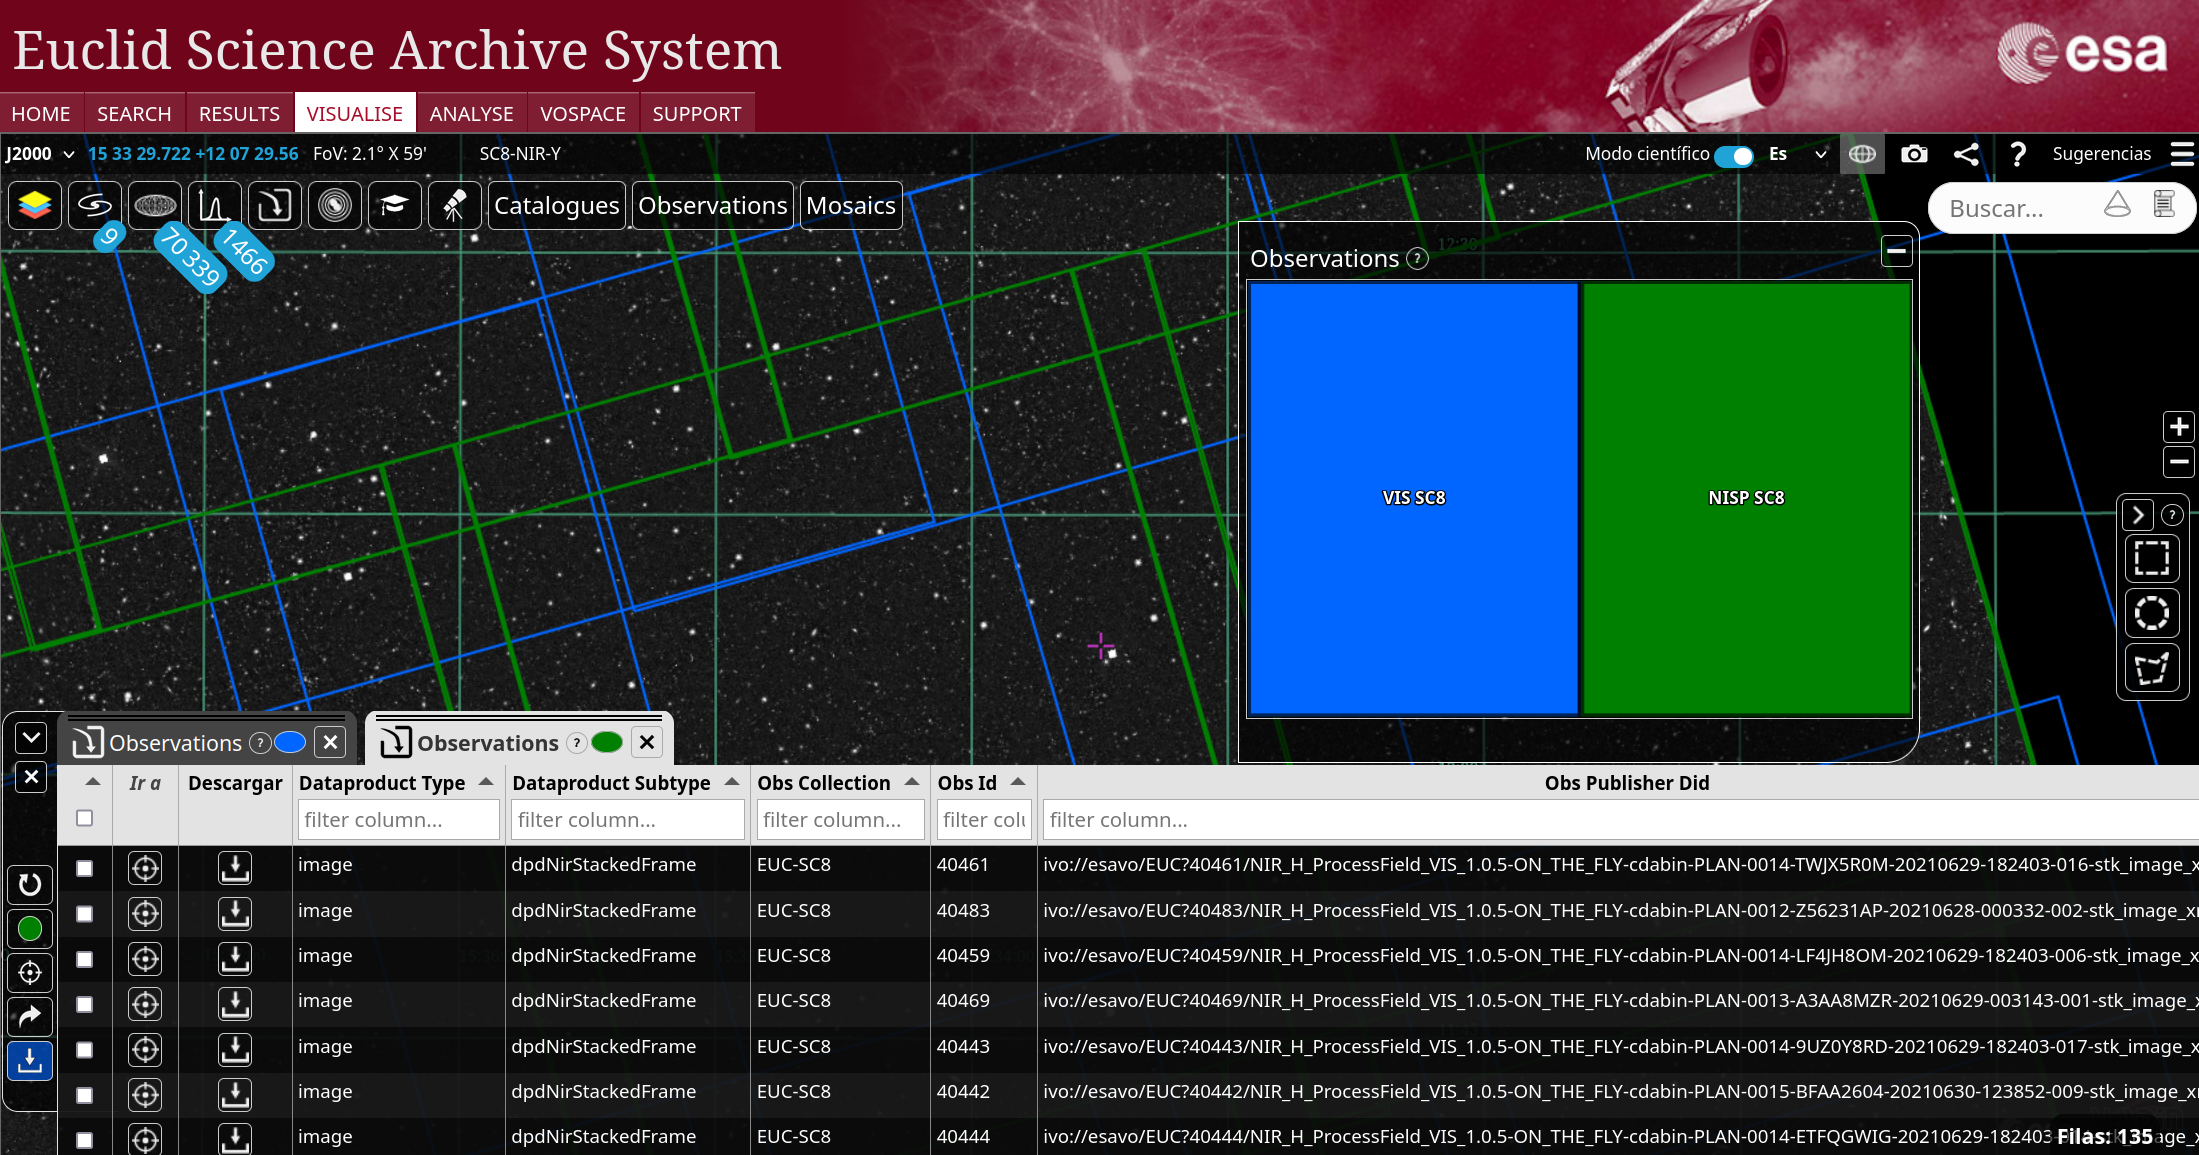Zoom in with the plus button
This screenshot has height=1155, width=2199.
[x=2179, y=427]
